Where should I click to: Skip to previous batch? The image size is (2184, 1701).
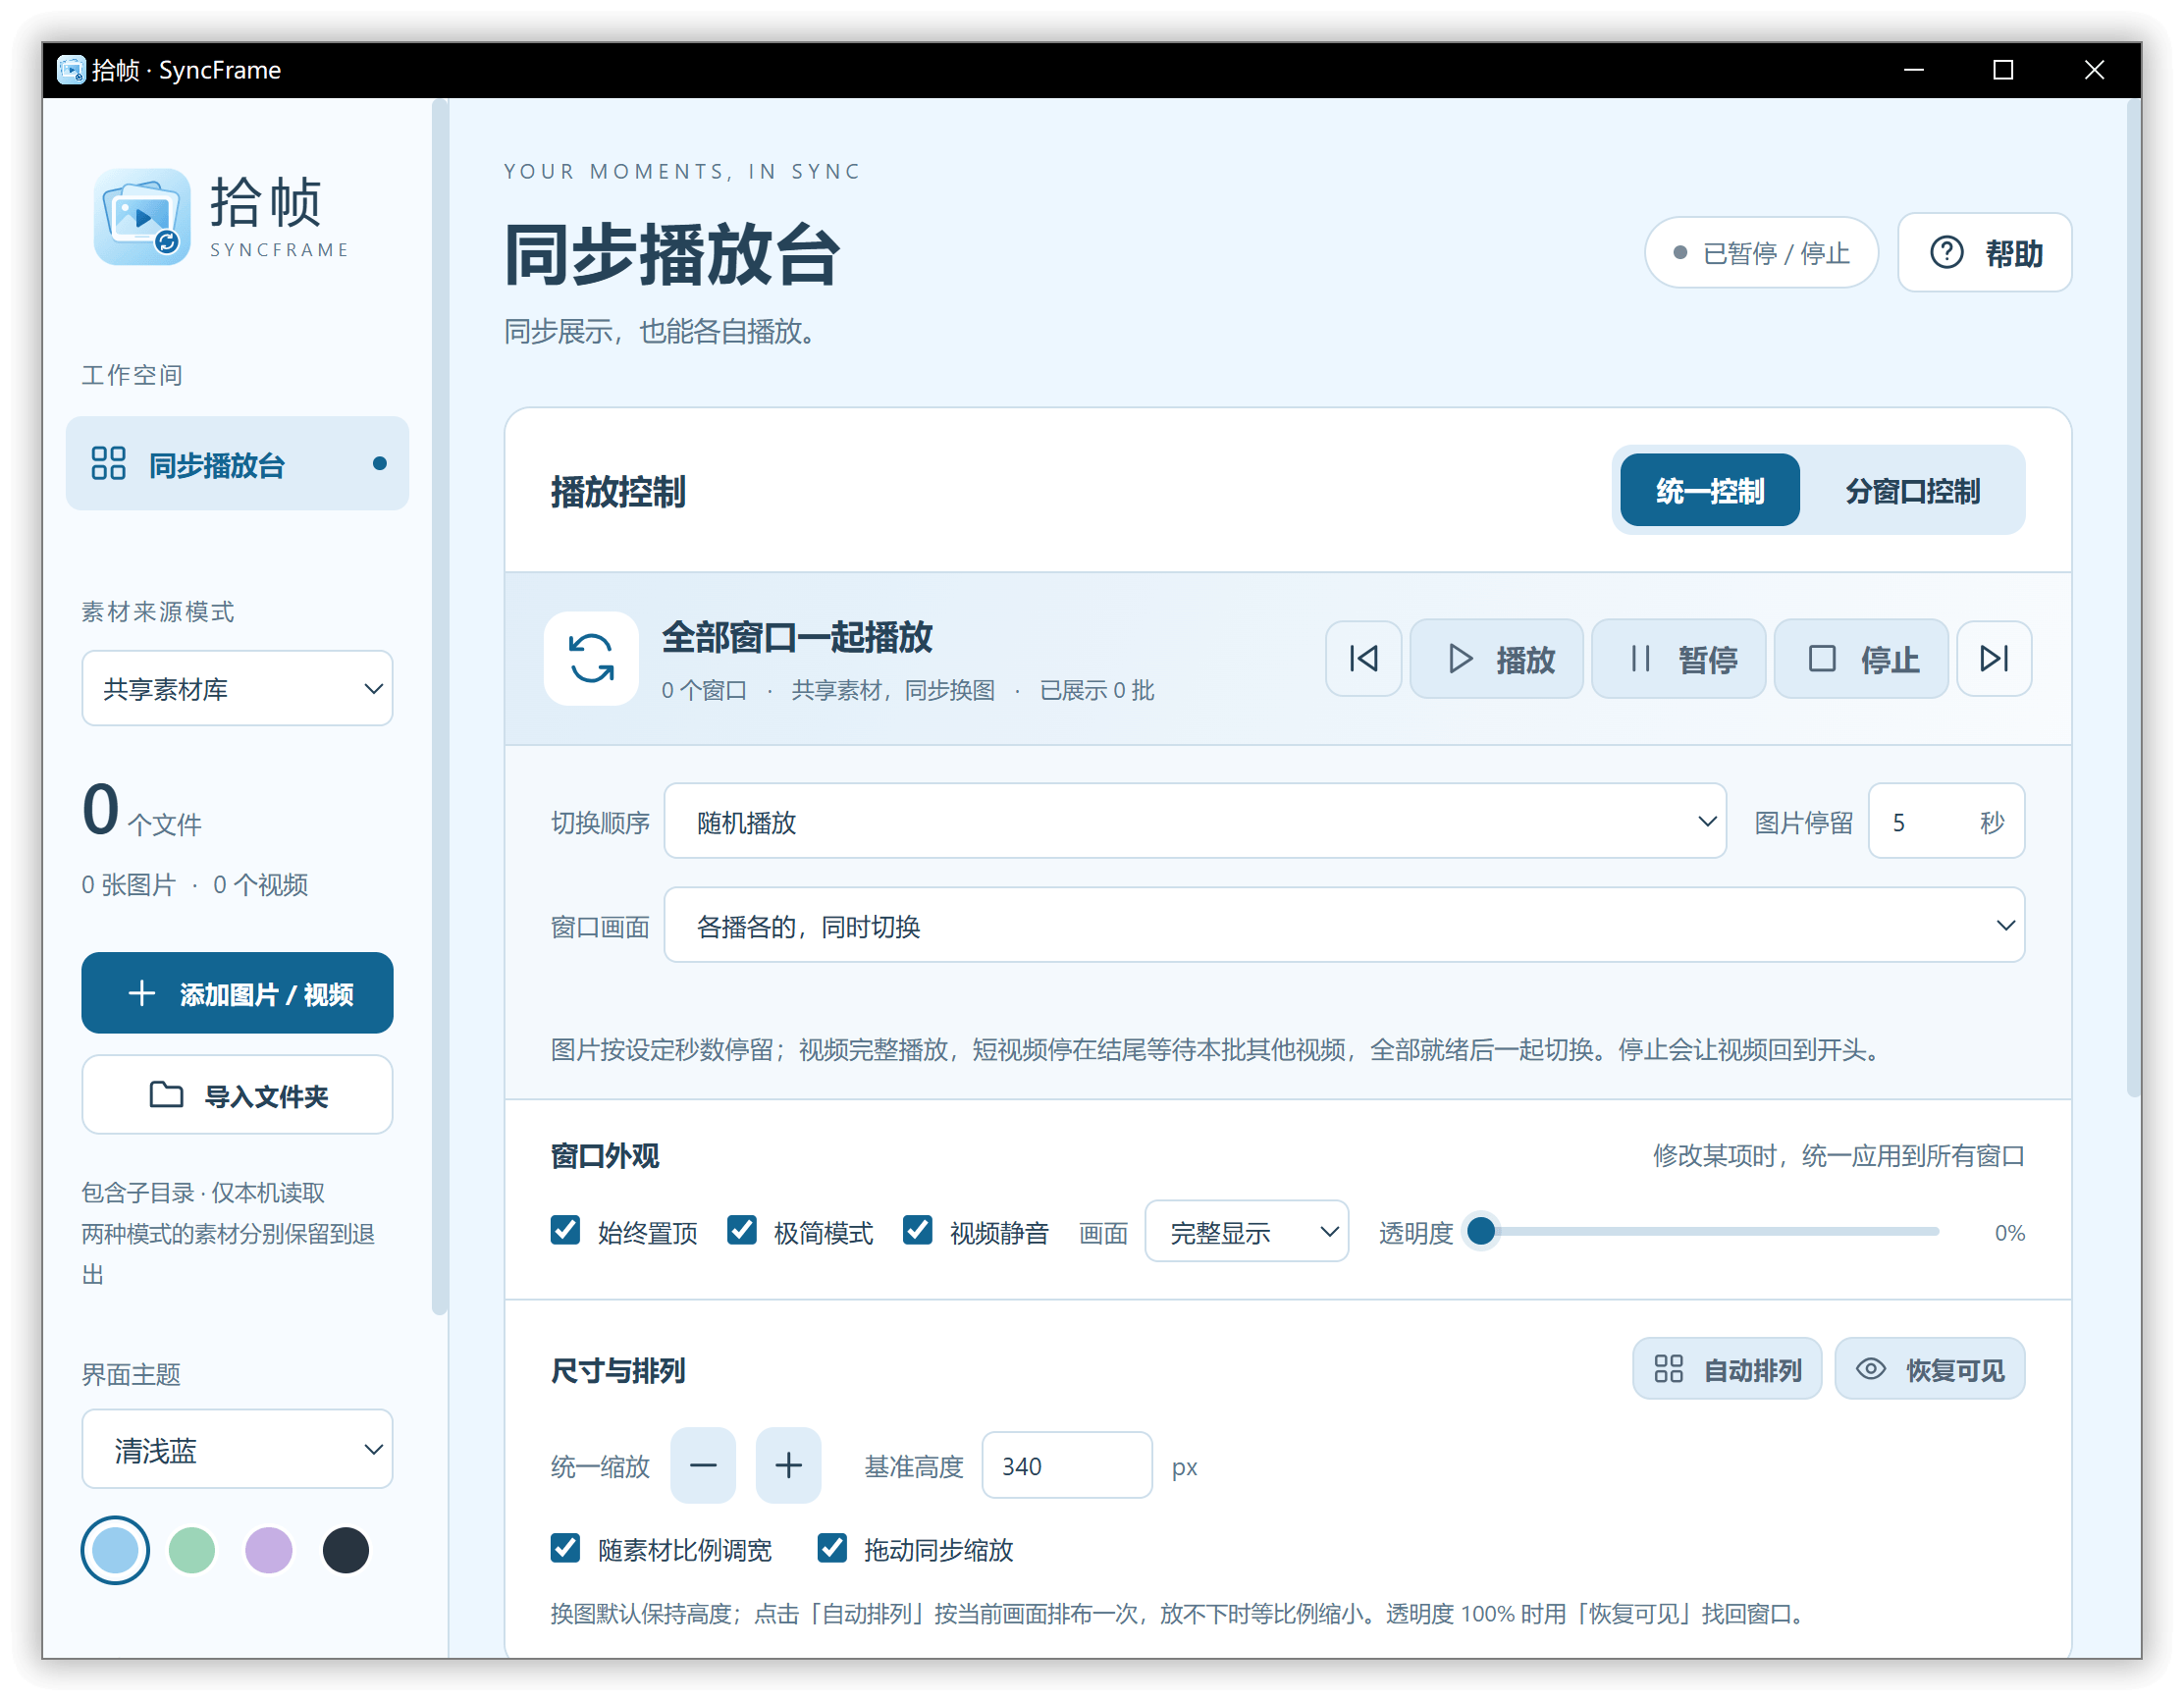(1363, 659)
